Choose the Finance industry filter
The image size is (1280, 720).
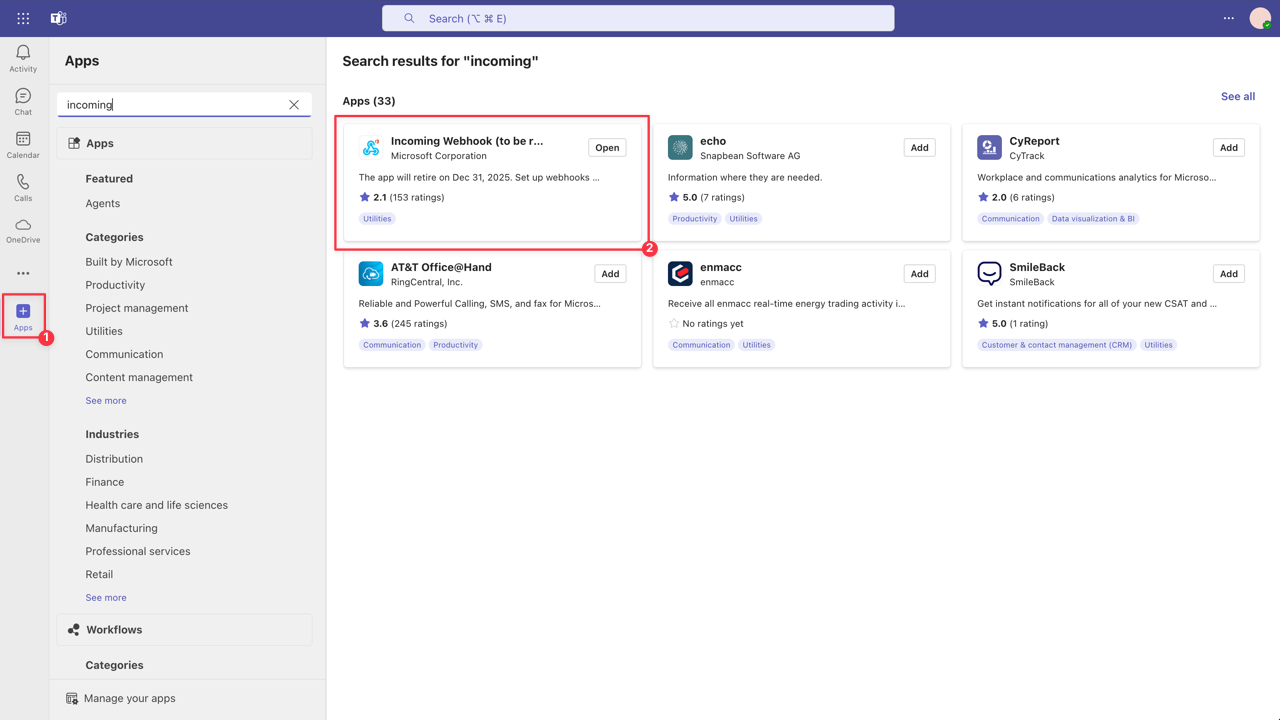(x=104, y=481)
